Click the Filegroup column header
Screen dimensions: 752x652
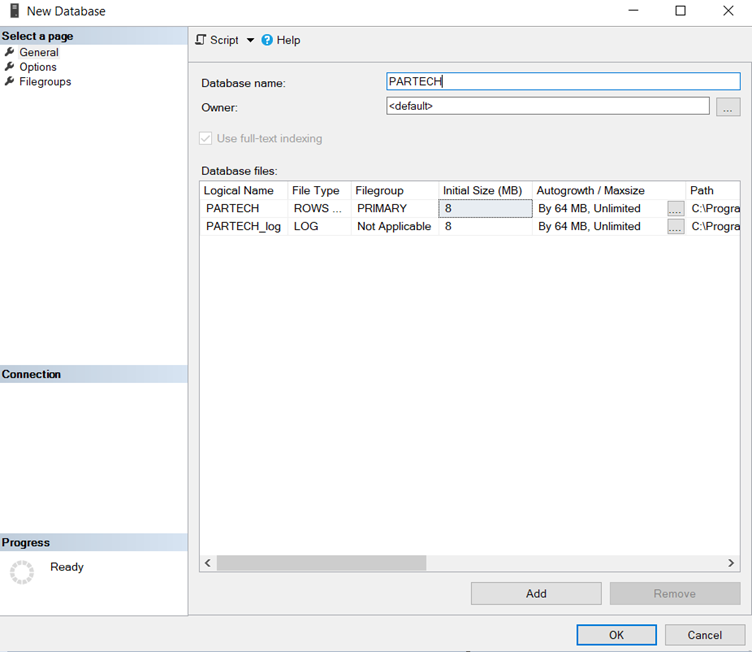[395, 190]
